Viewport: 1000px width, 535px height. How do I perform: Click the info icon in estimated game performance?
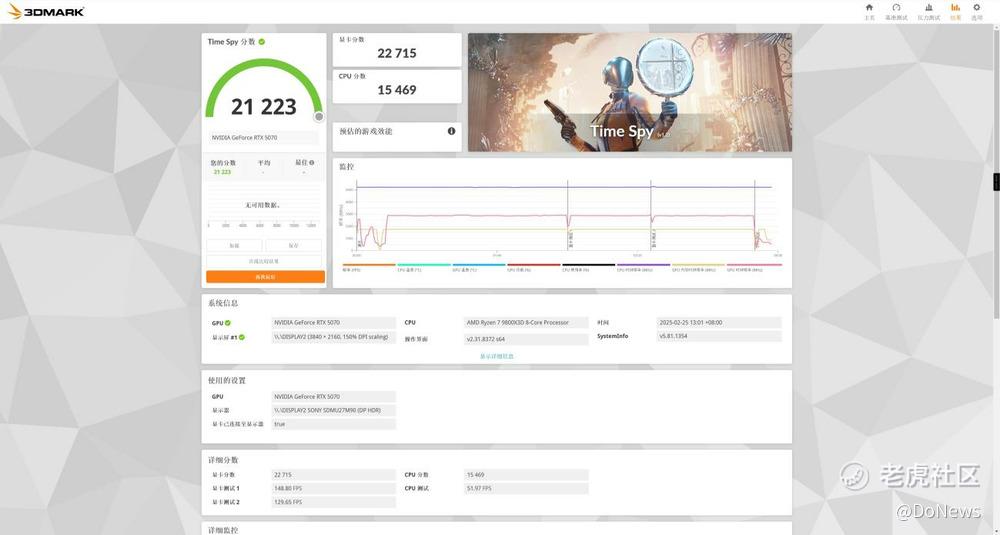[452, 131]
